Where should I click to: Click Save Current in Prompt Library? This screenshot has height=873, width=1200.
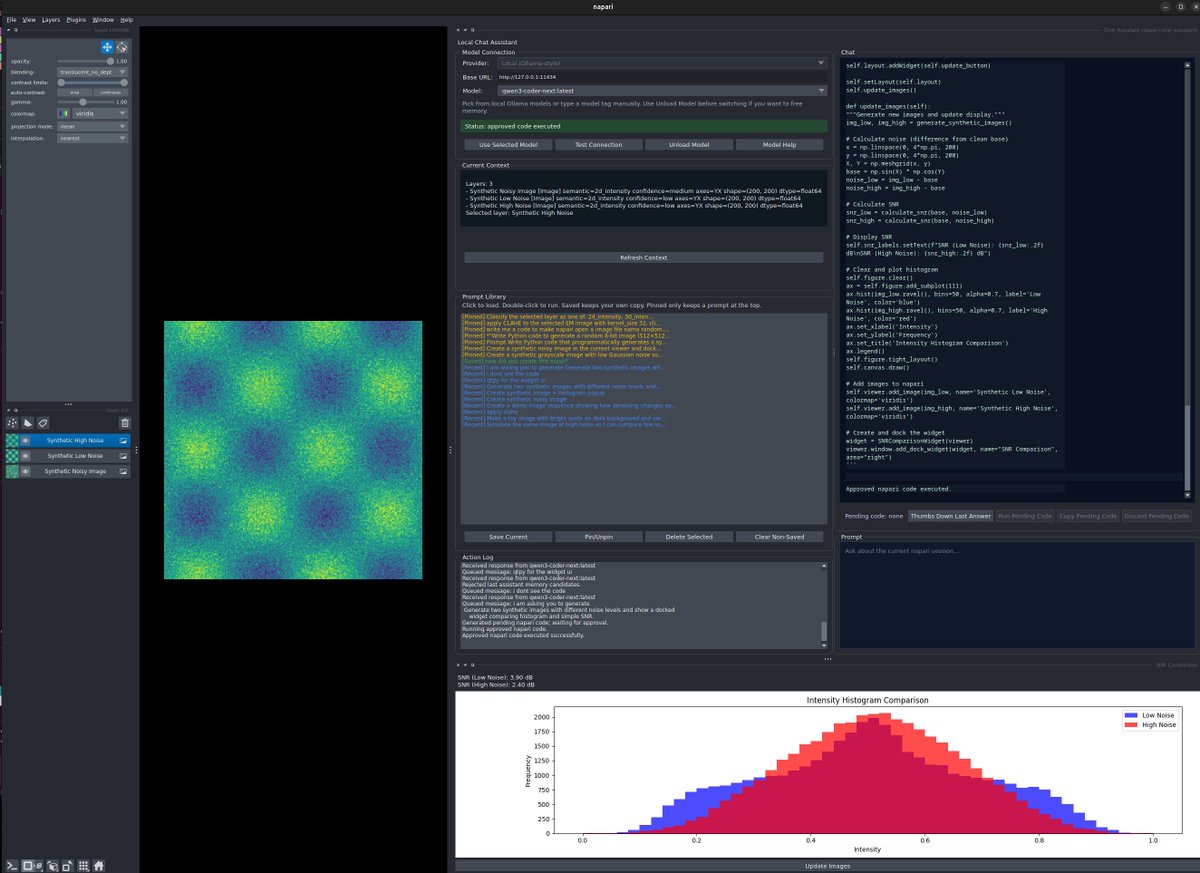click(x=508, y=537)
